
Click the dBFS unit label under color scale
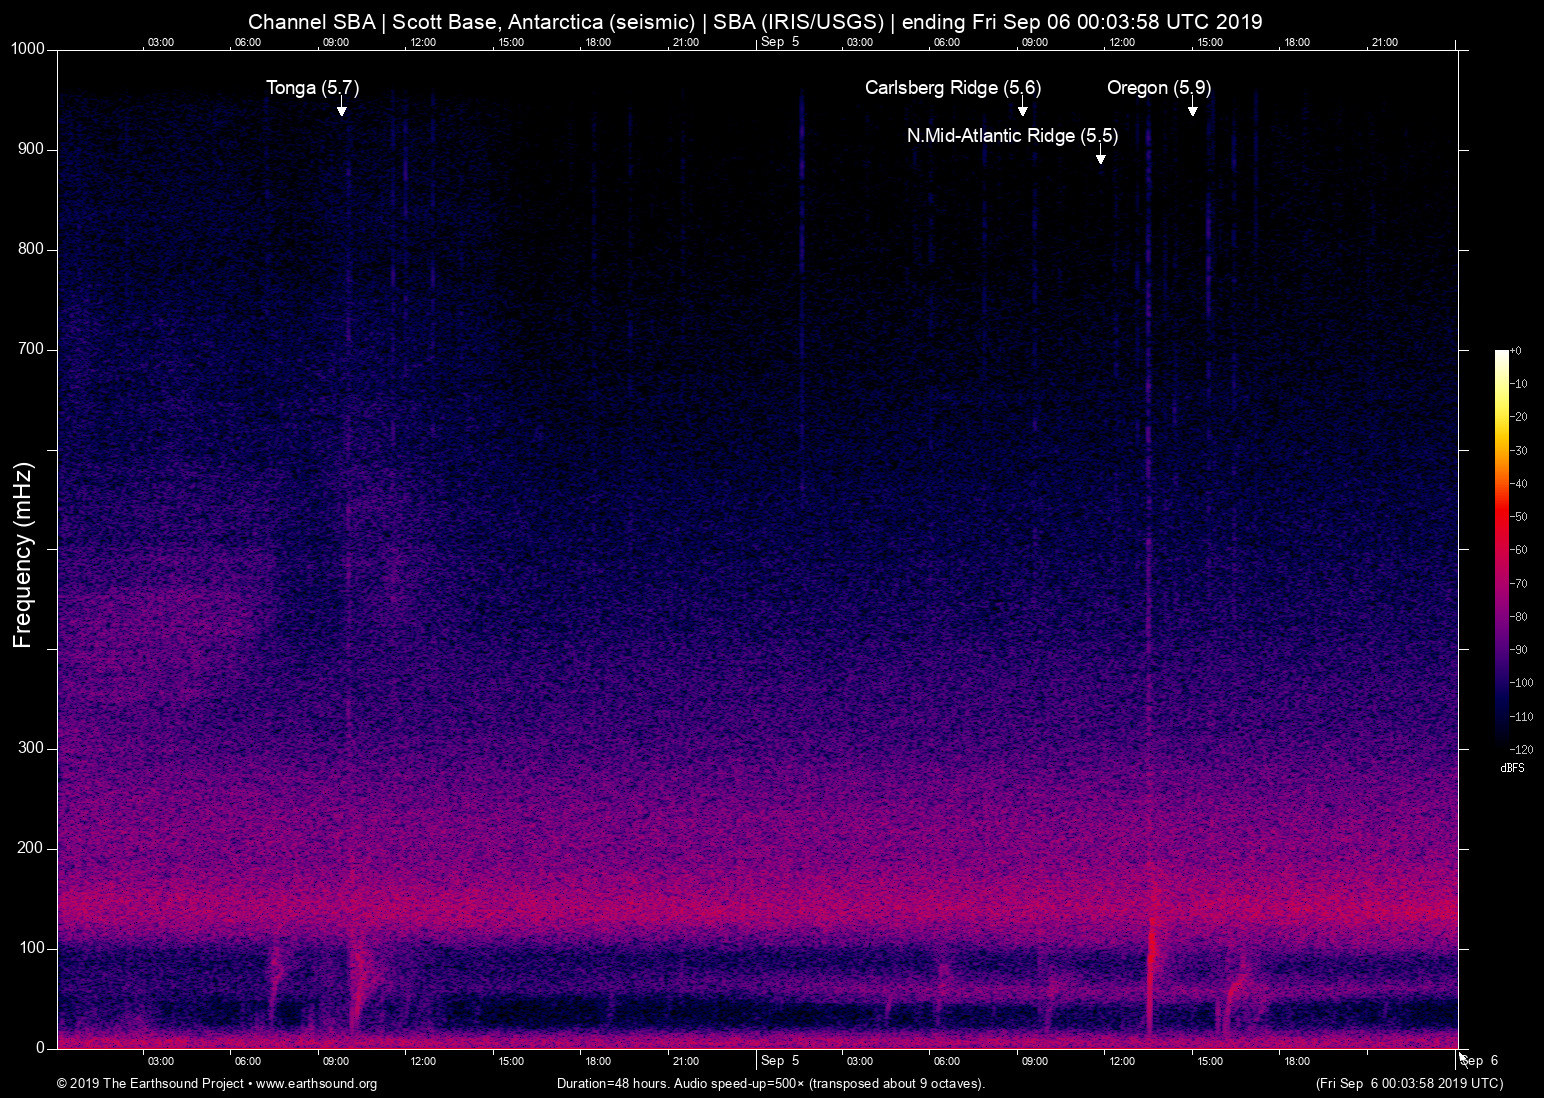click(x=1512, y=768)
